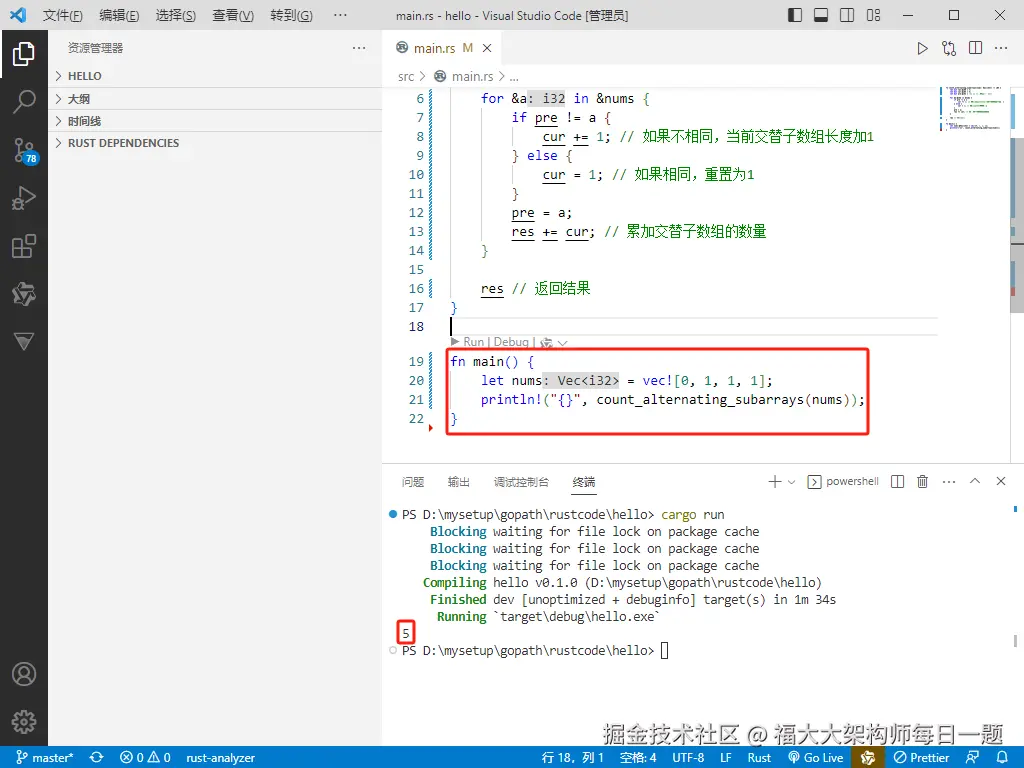Click the master* branch indicator
Viewport: 1024px width, 768px height.
[x=44, y=758]
